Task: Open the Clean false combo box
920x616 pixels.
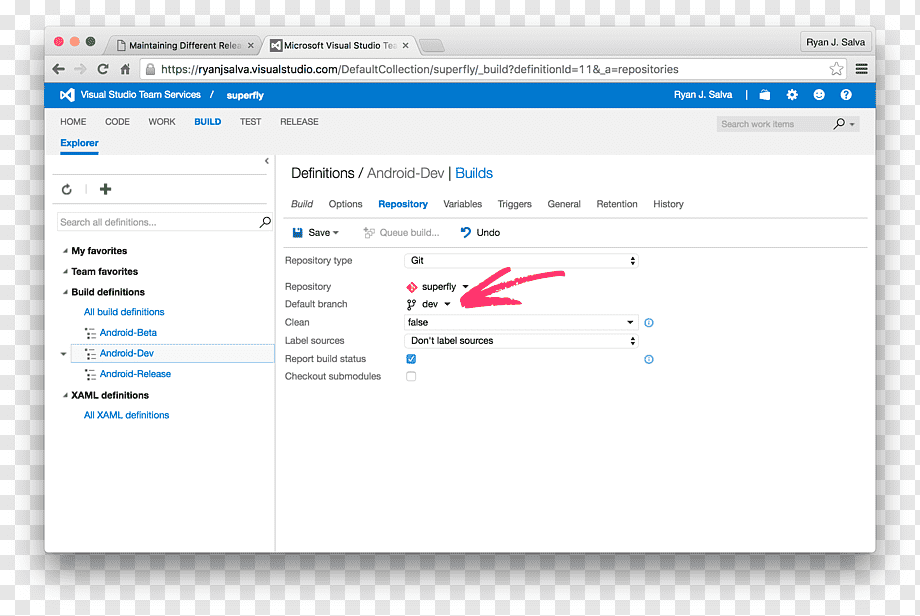Action: (x=521, y=322)
